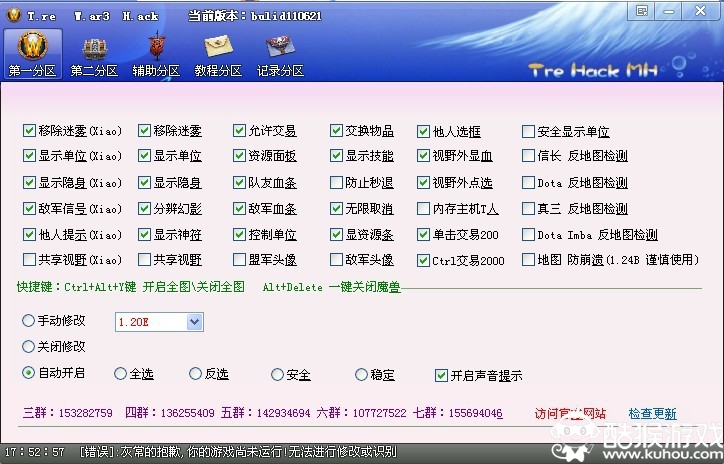
Task: Click 访问官方网站 link
Action: [570, 413]
